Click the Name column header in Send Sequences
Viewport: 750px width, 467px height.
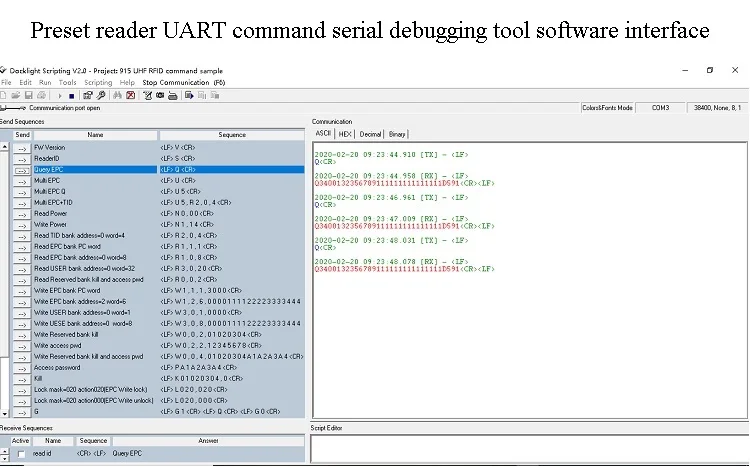pos(95,135)
